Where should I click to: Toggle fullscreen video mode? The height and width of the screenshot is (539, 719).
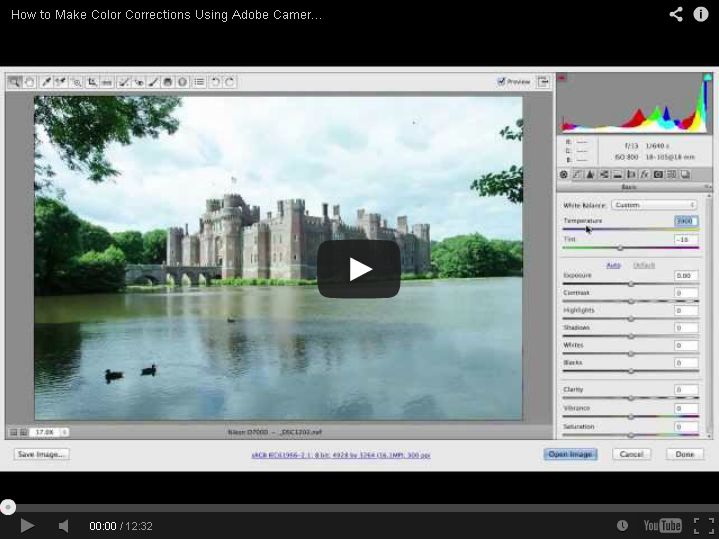tap(703, 525)
